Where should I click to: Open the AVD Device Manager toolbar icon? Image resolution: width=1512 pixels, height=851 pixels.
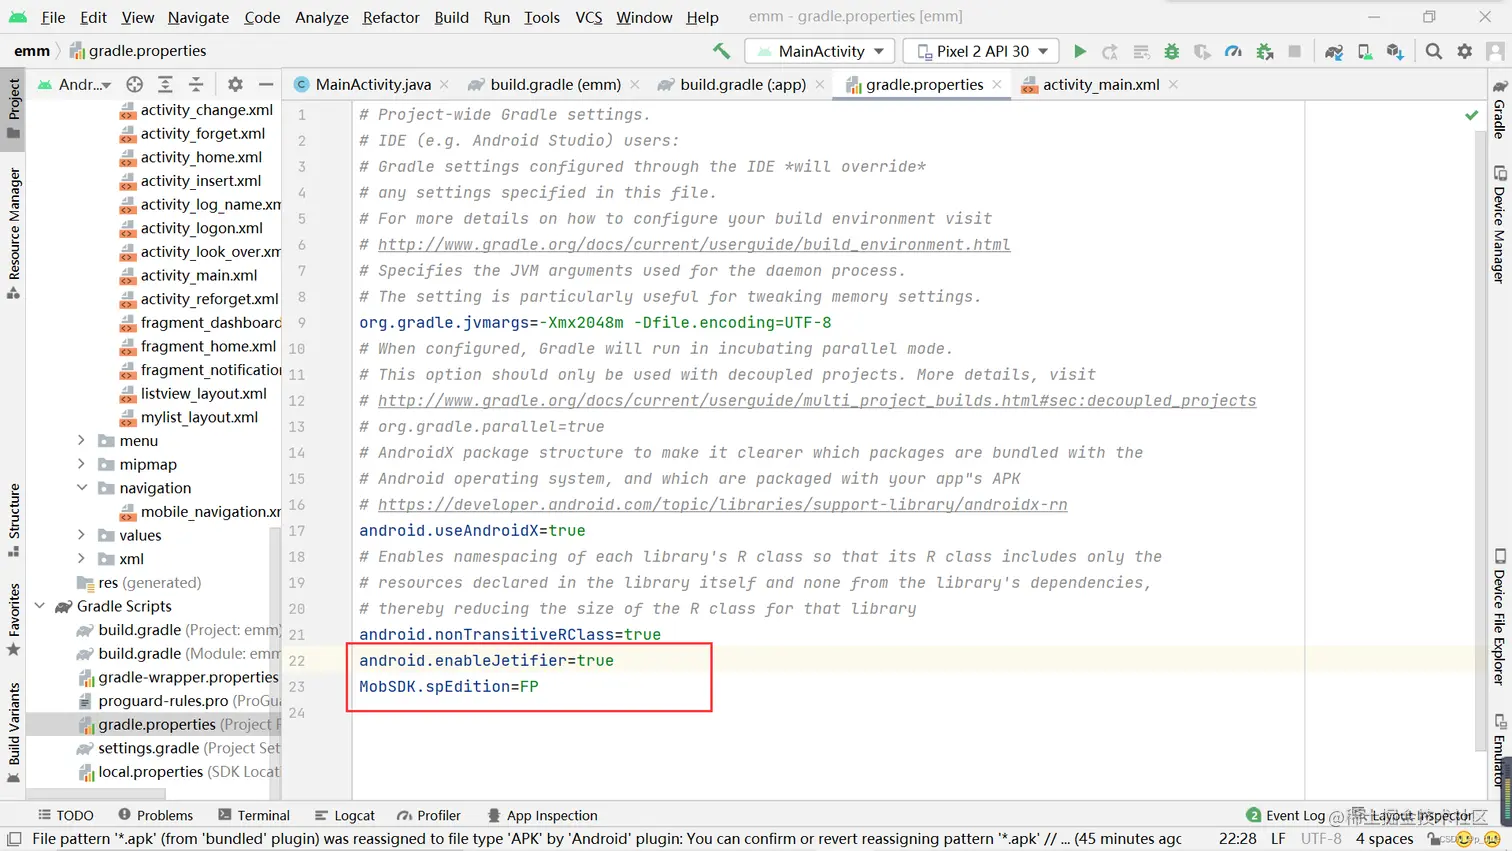(x=1365, y=51)
